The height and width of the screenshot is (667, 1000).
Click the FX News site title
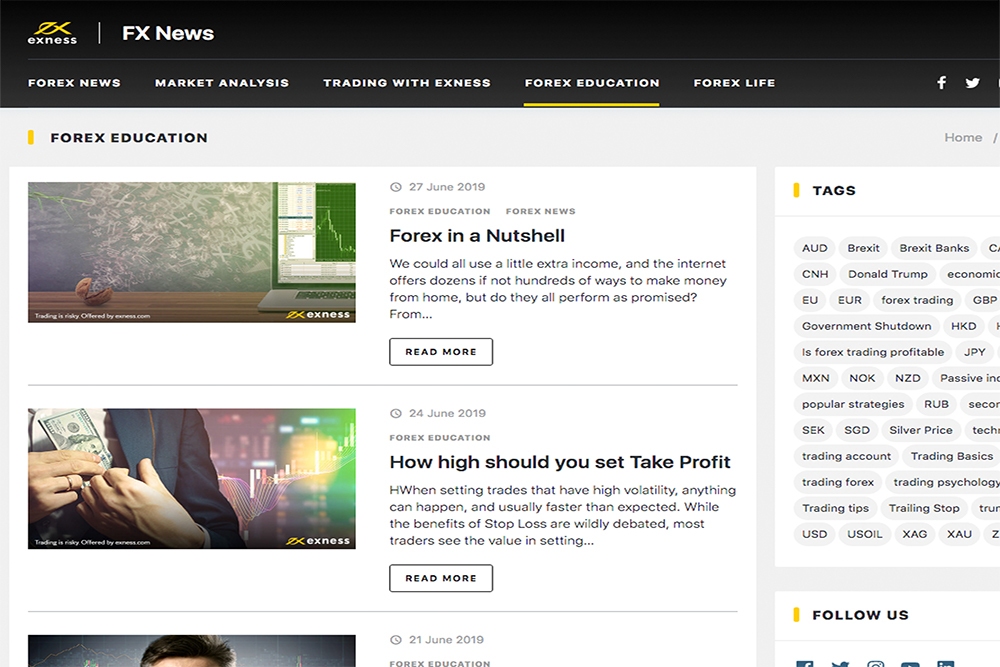point(168,33)
